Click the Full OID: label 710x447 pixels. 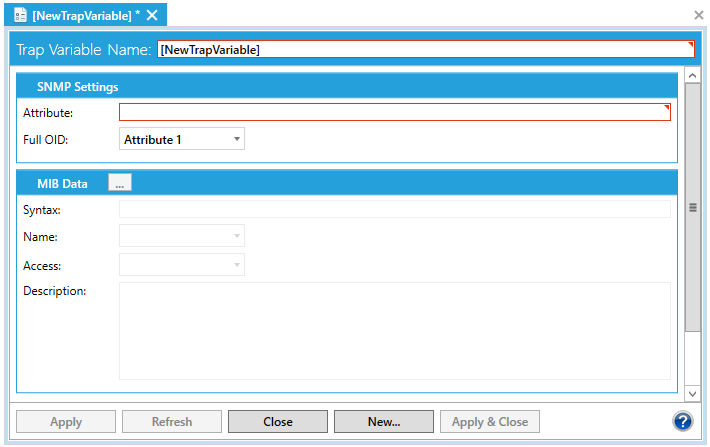click(46, 139)
